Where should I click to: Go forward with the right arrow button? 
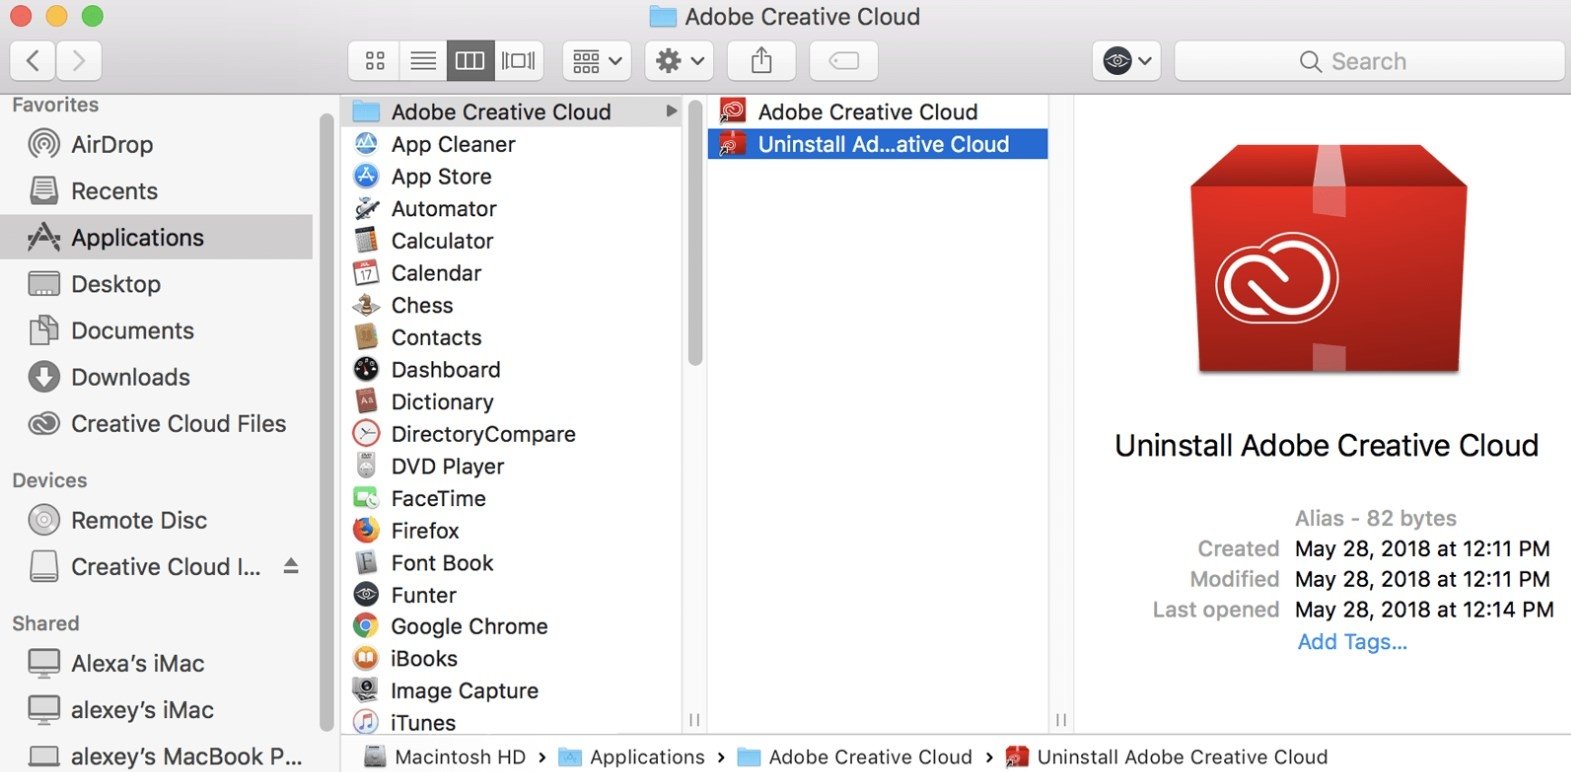79,61
